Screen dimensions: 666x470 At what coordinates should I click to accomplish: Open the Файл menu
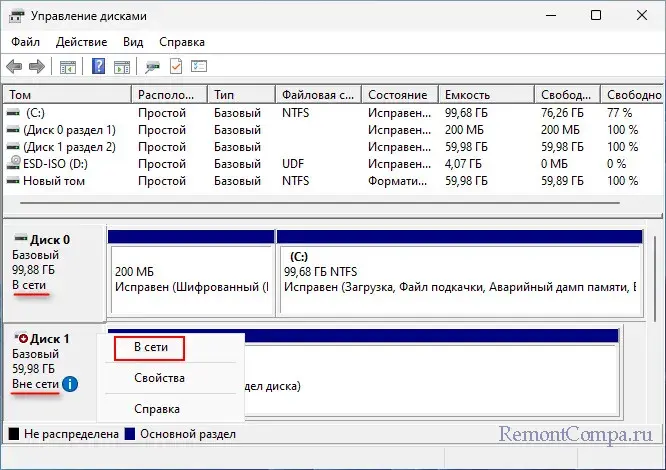click(x=28, y=42)
